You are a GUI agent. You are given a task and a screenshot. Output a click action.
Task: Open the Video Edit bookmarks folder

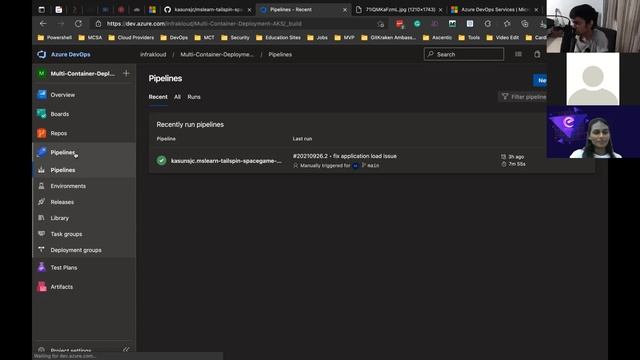point(503,38)
